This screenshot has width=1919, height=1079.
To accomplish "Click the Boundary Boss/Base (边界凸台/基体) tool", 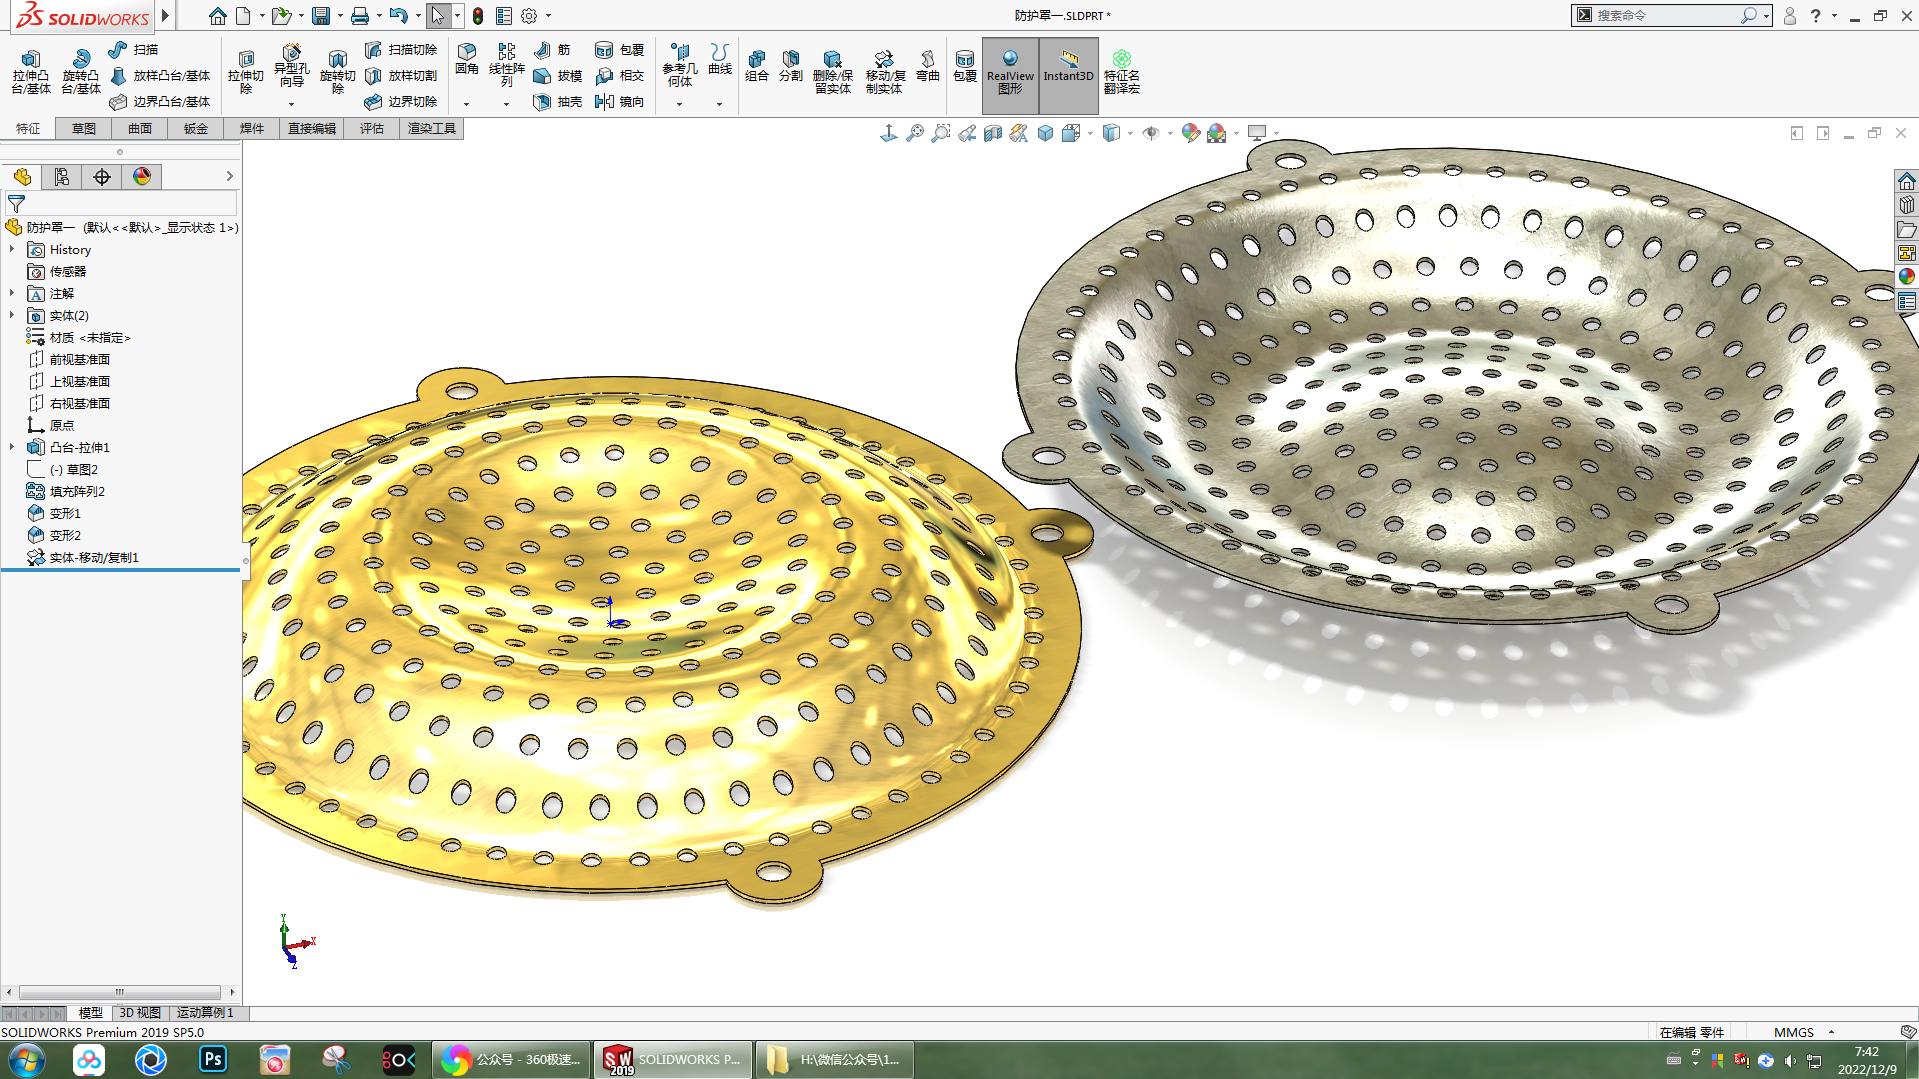I will tap(160, 101).
